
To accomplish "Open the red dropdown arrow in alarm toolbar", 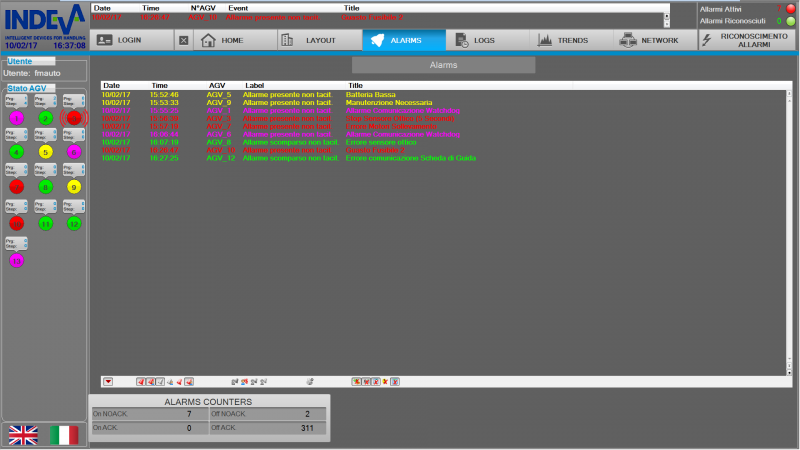I will [108, 382].
